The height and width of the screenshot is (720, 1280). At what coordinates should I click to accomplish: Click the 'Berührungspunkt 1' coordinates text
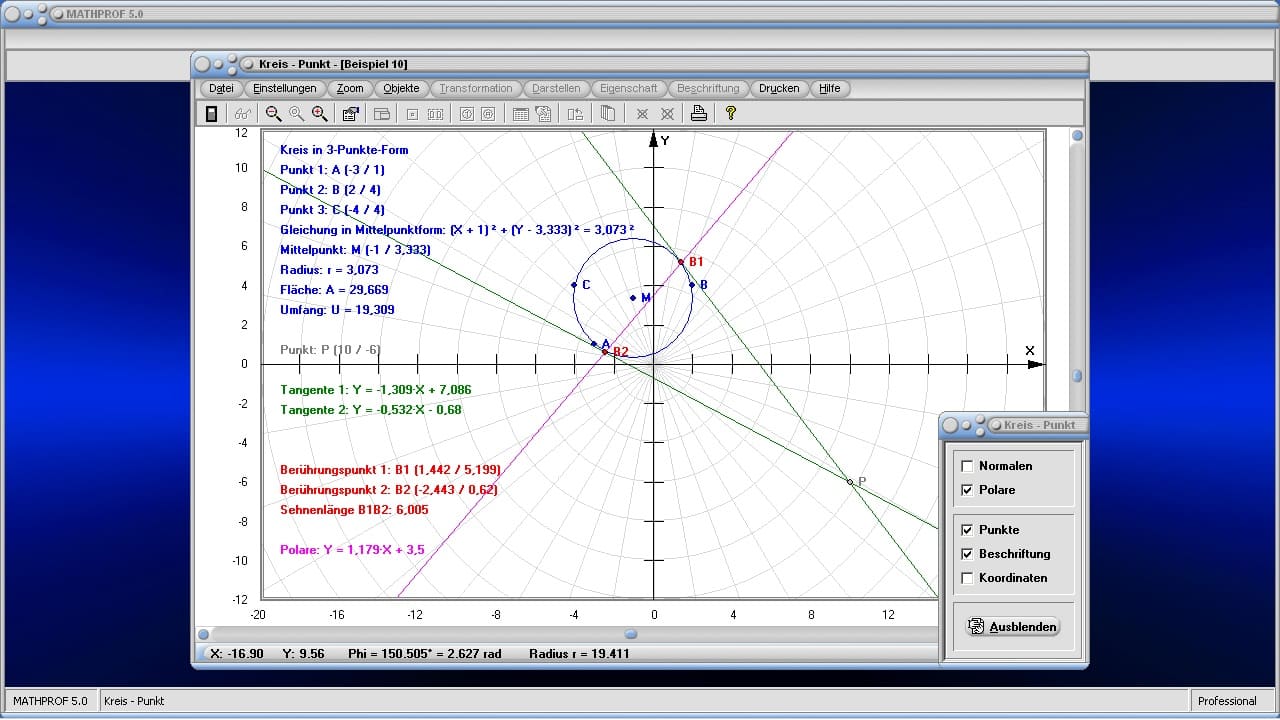click(391, 470)
